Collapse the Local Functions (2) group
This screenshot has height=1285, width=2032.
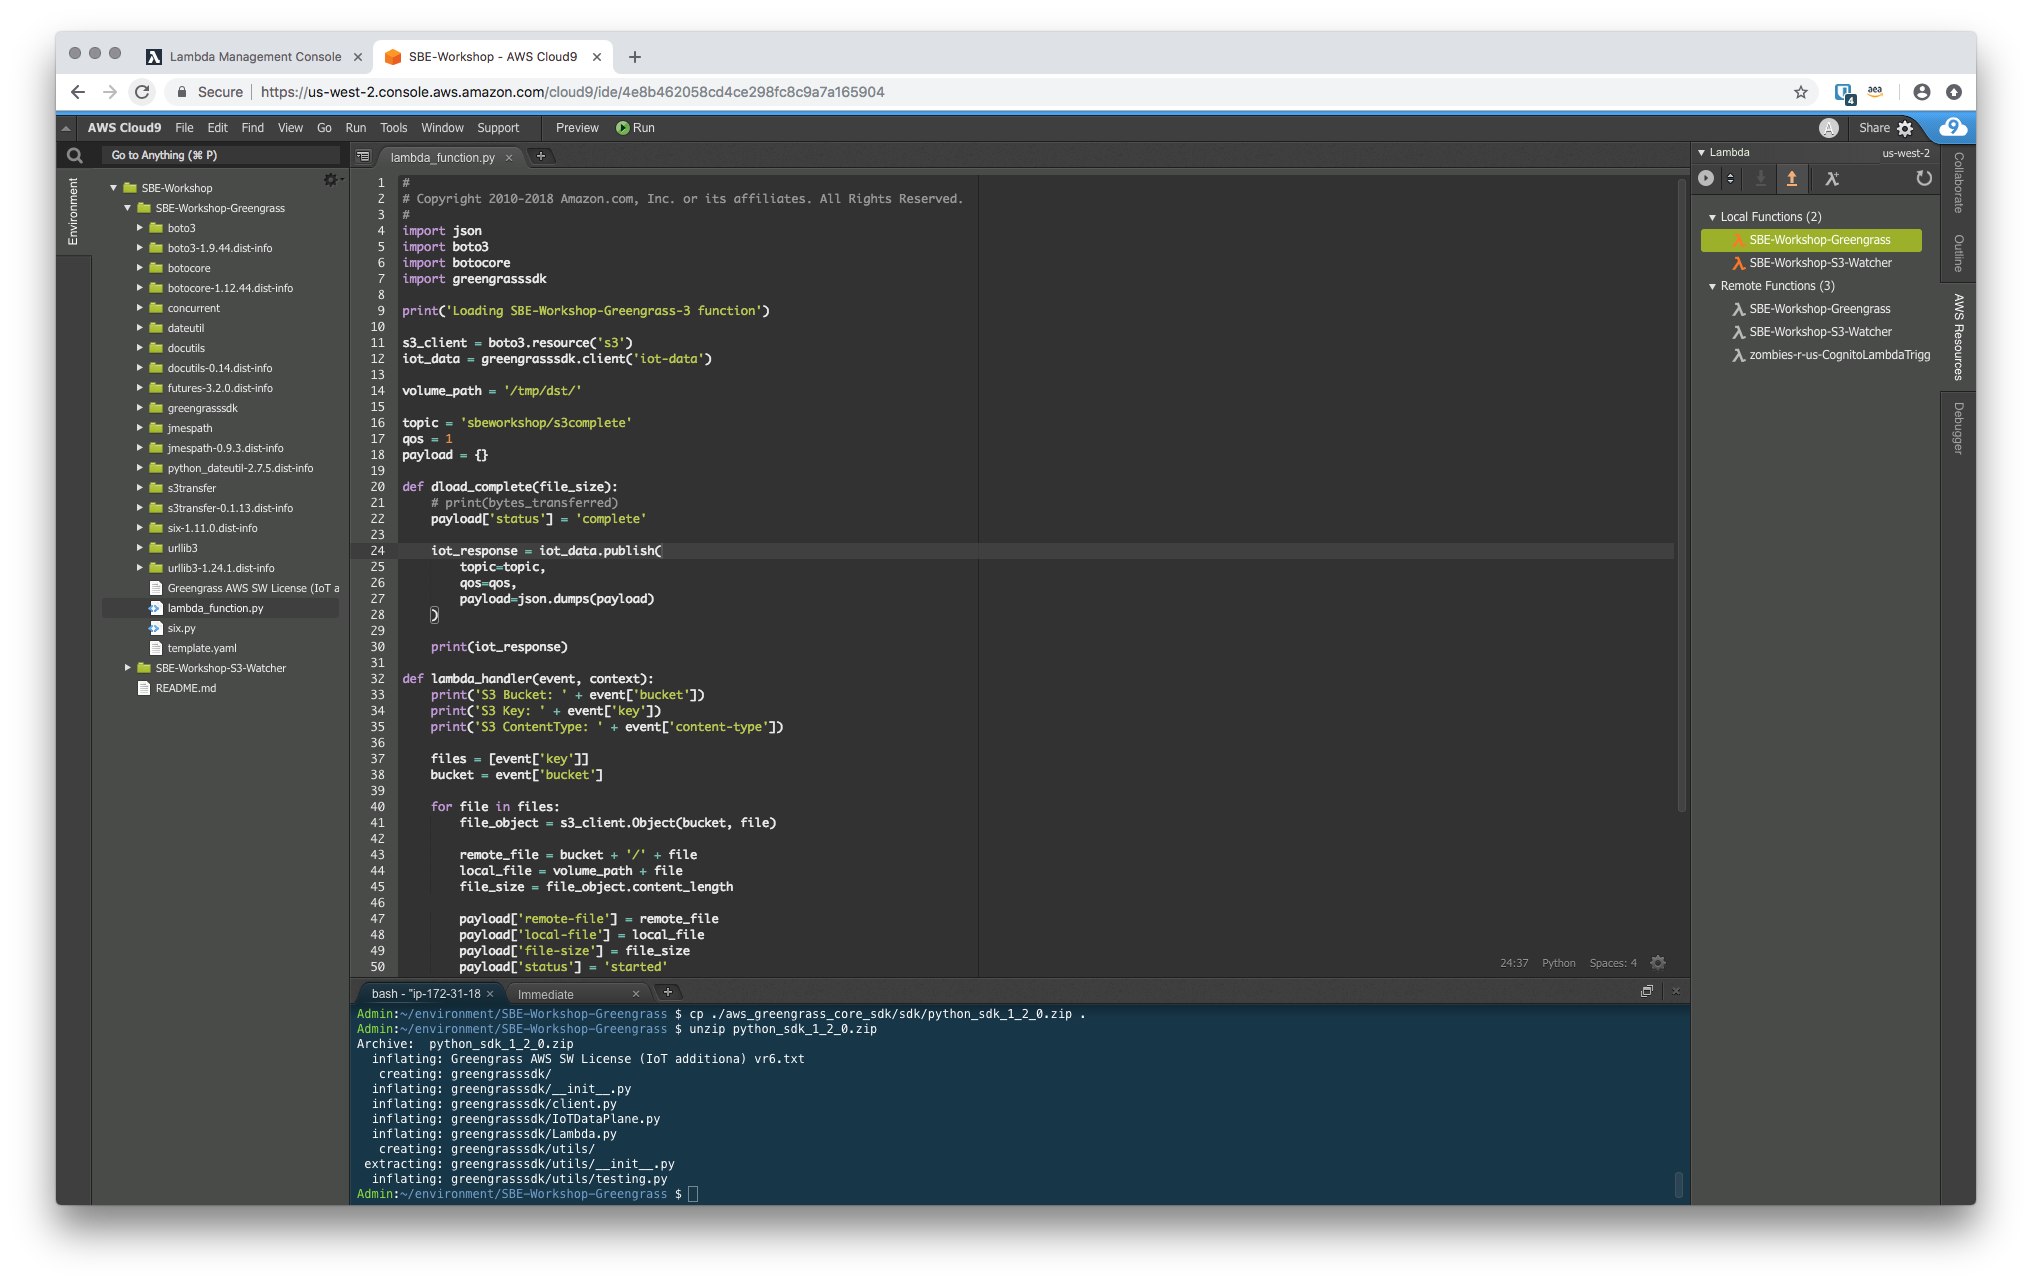[1712, 217]
